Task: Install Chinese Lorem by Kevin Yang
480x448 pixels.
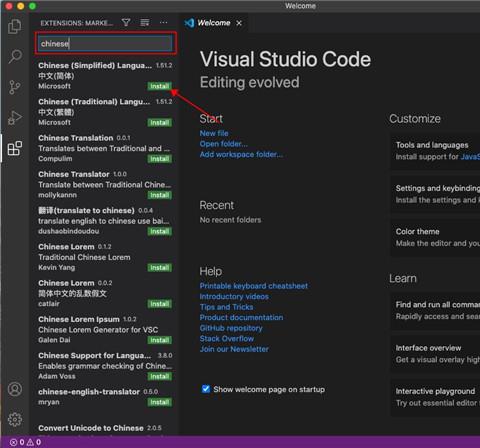Action: pyautogui.click(x=160, y=268)
